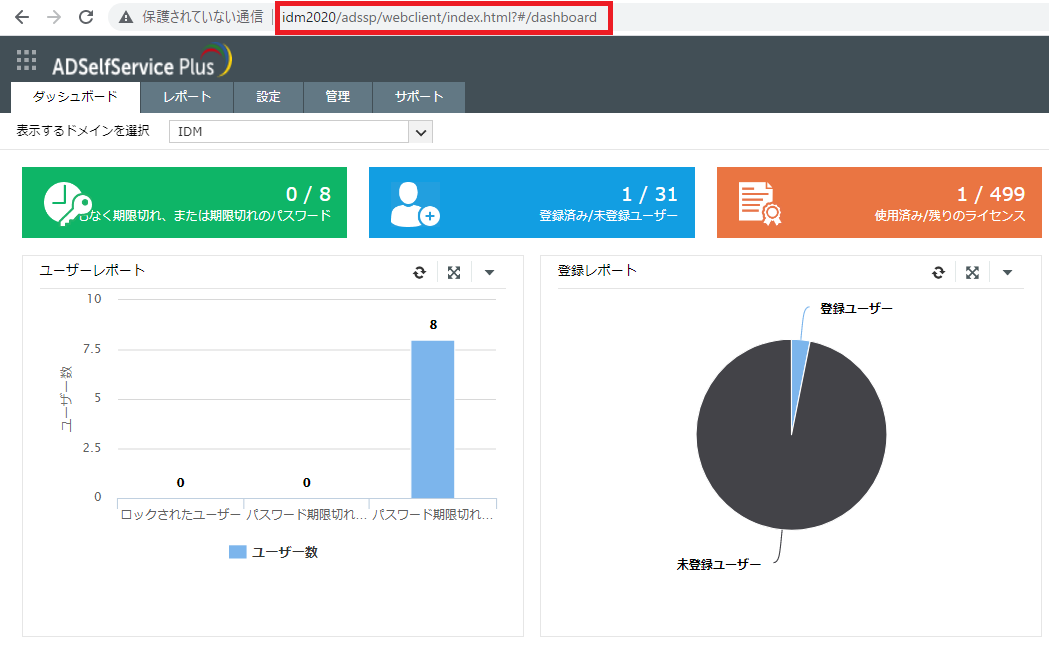Click the blue bar showing 8 users
The height and width of the screenshot is (649, 1049).
point(432,419)
